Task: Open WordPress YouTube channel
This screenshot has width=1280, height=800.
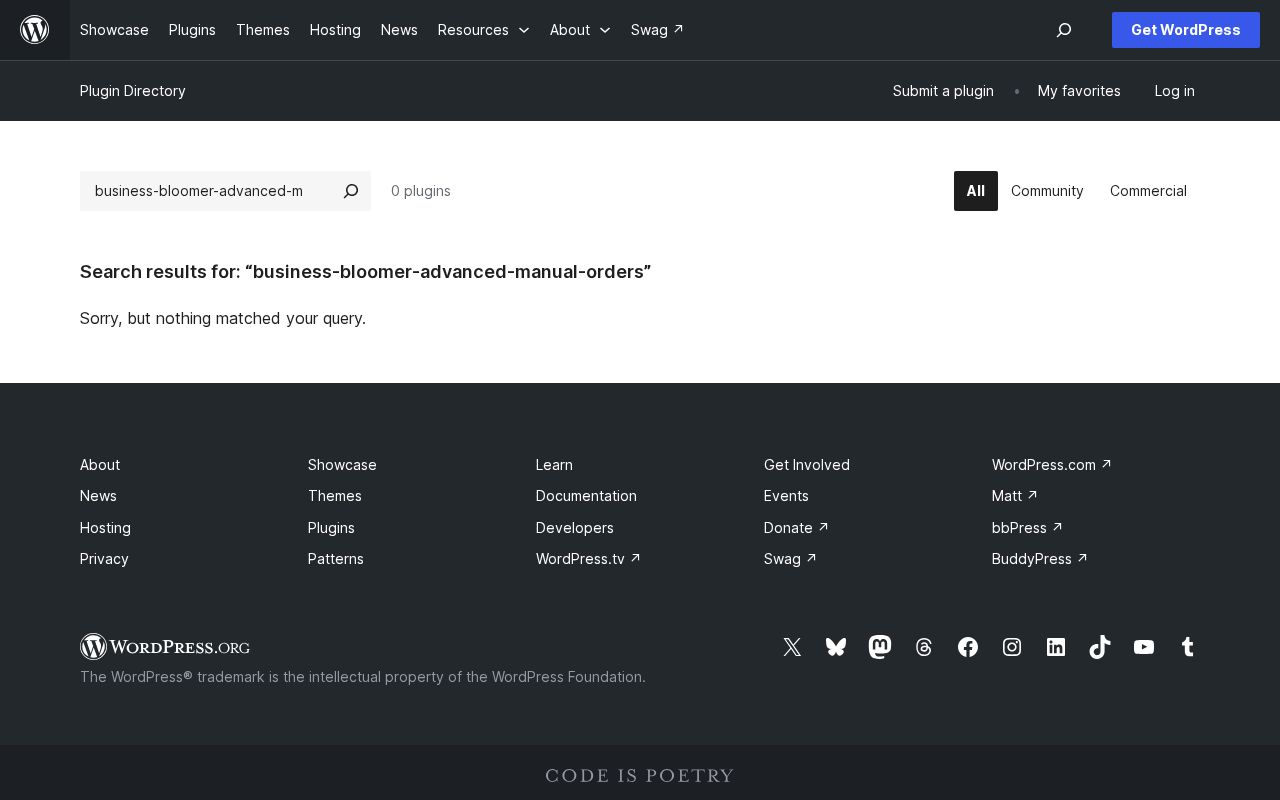Action: click(x=1144, y=647)
